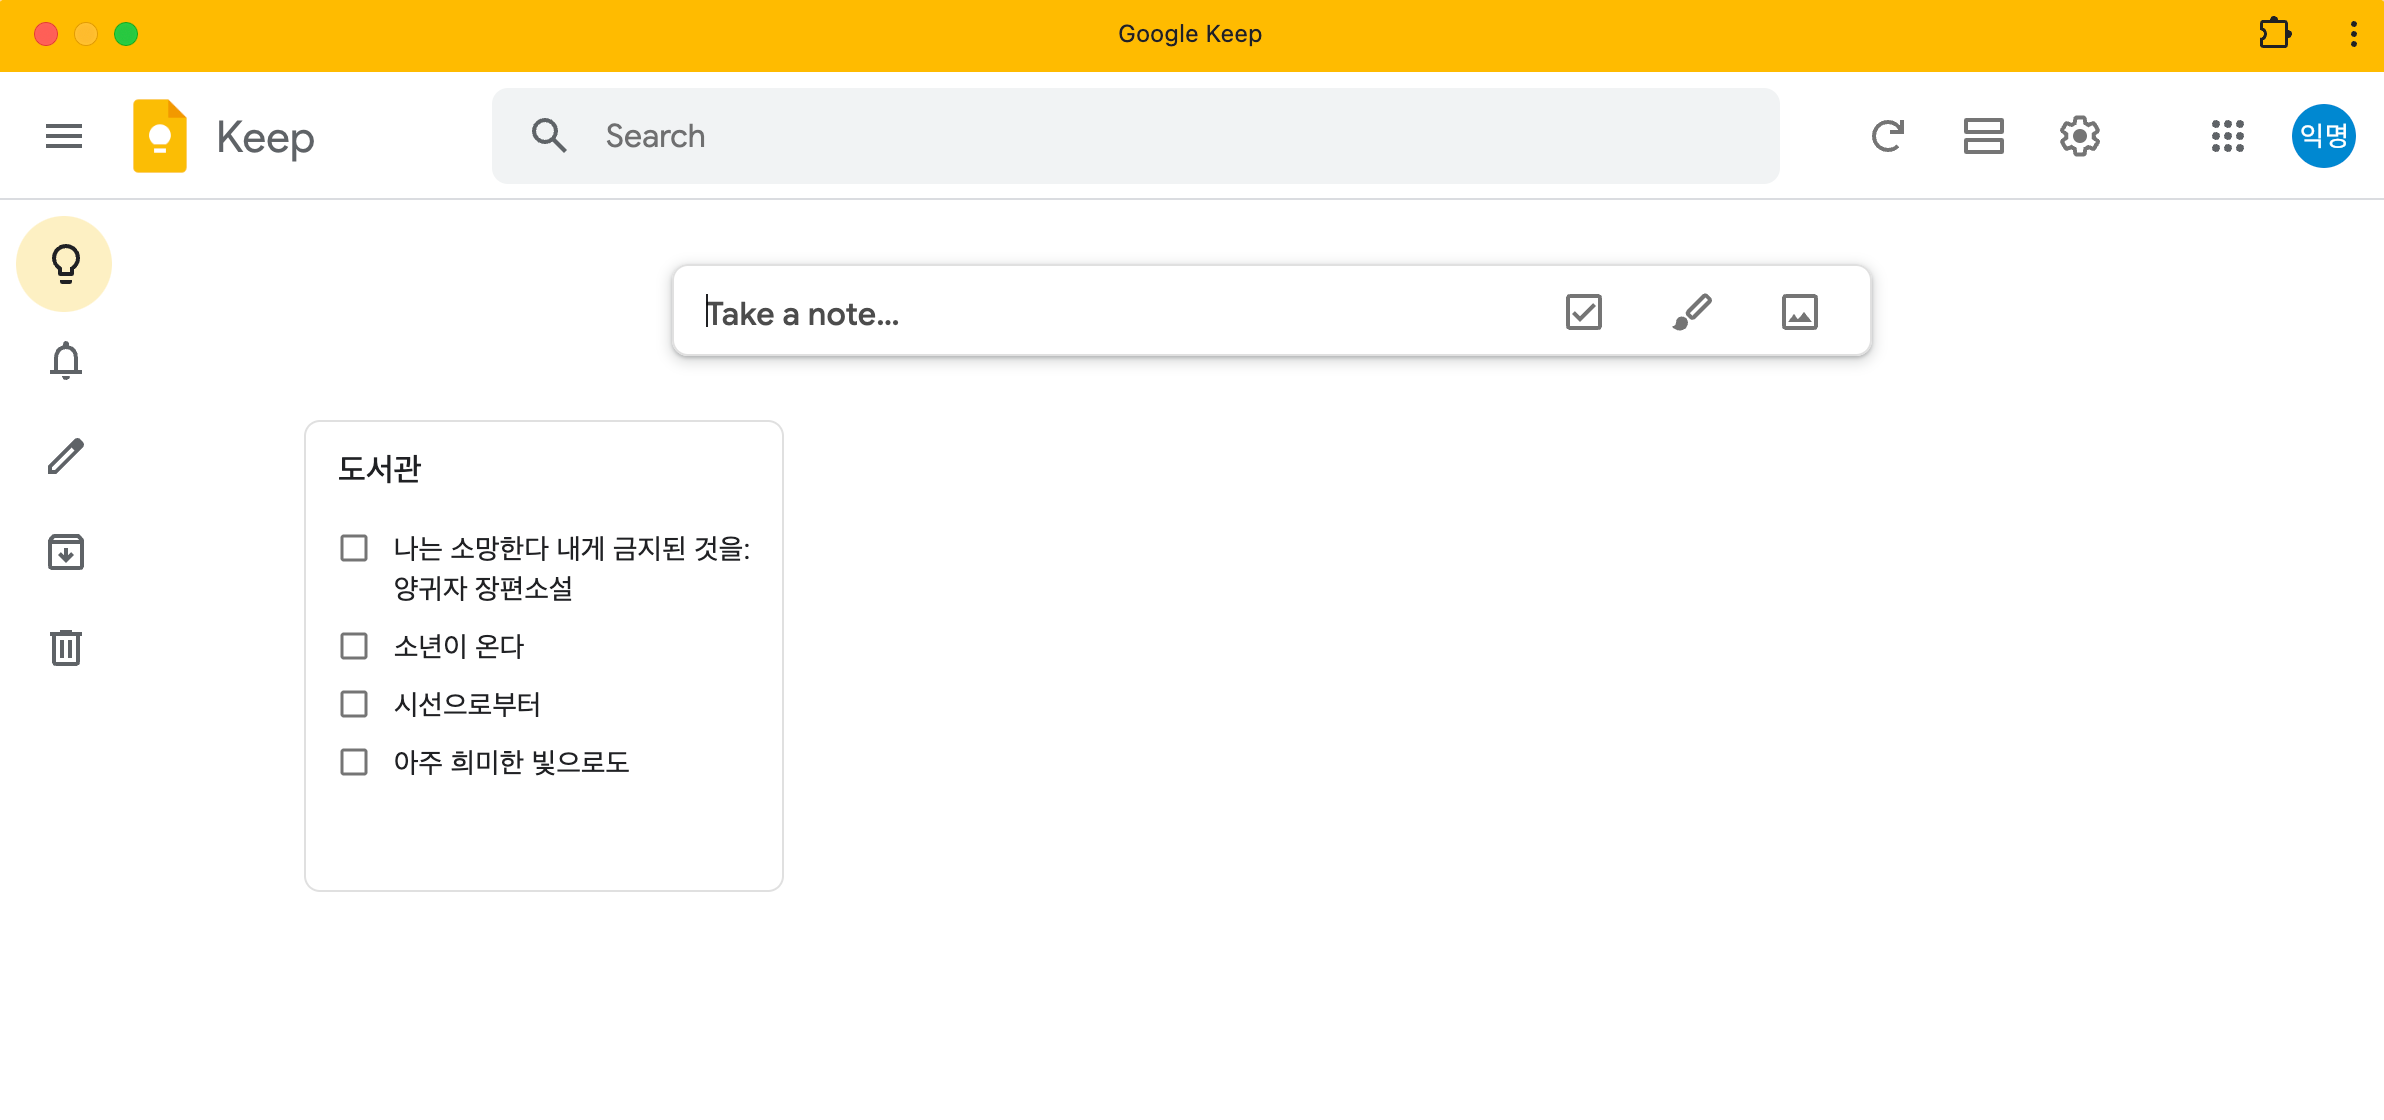
Task: Open the Reminders bell in sidebar
Action: tap(66, 360)
